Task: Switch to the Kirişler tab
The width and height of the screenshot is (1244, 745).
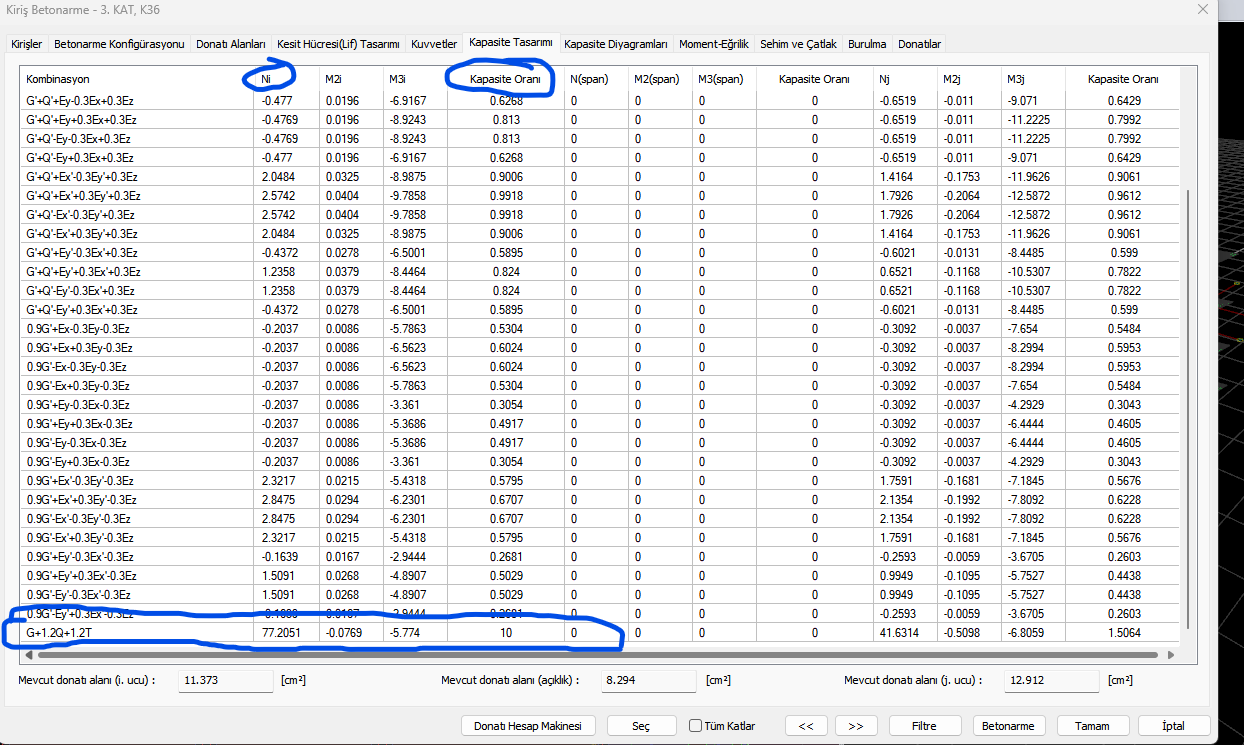Action: coord(27,44)
